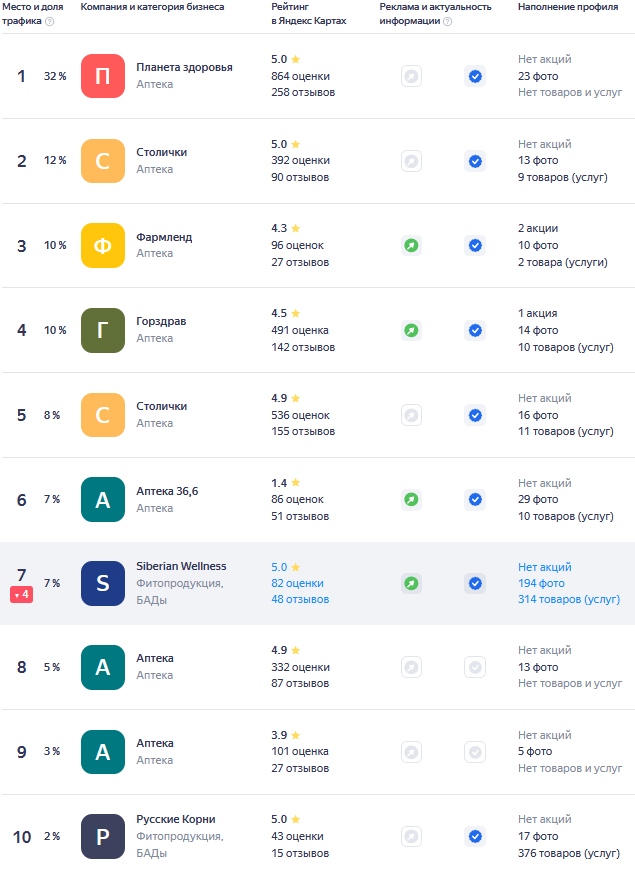Click the 1.4 rating of Аптека 36,6

[x=279, y=483]
